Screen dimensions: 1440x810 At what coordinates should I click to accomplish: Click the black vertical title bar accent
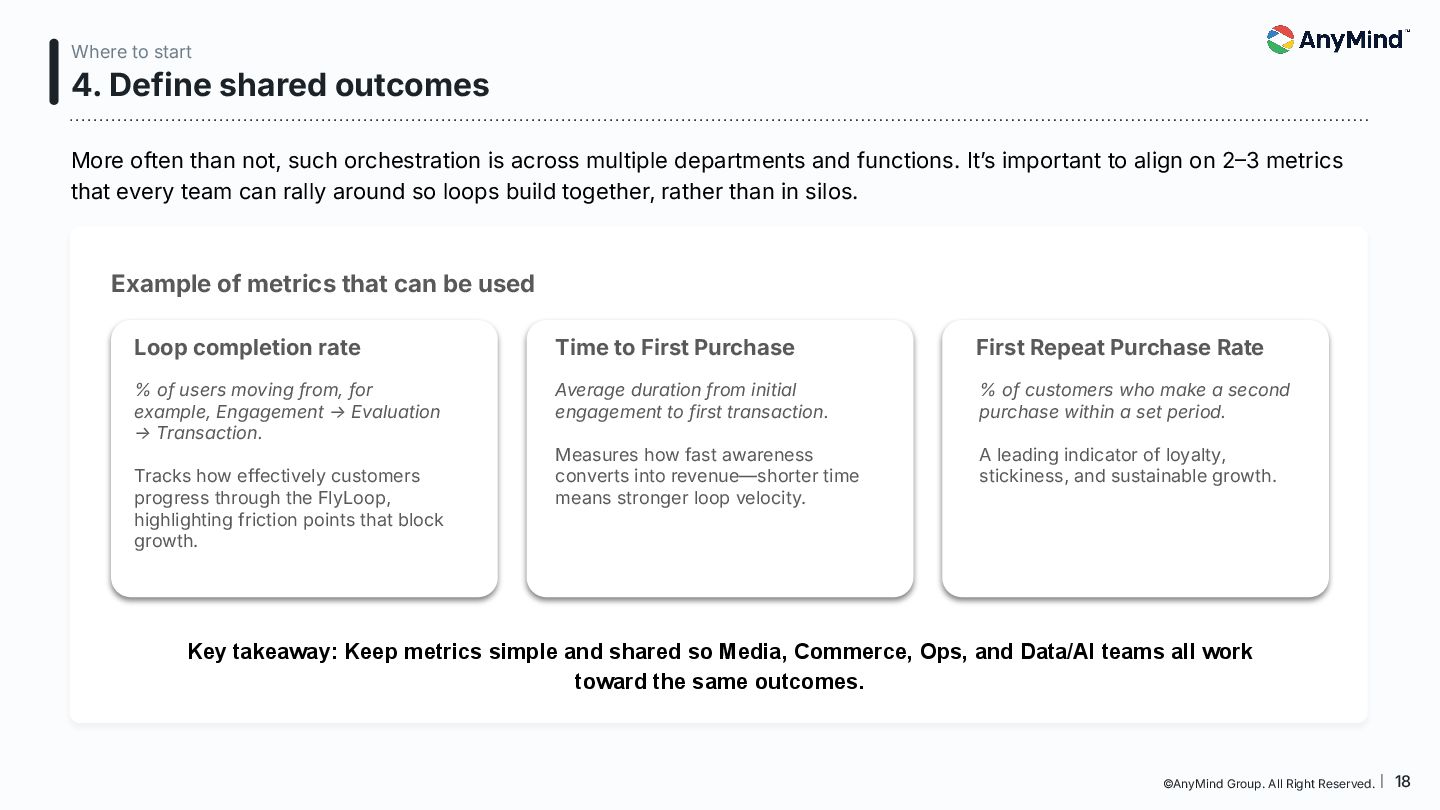click(54, 72)
